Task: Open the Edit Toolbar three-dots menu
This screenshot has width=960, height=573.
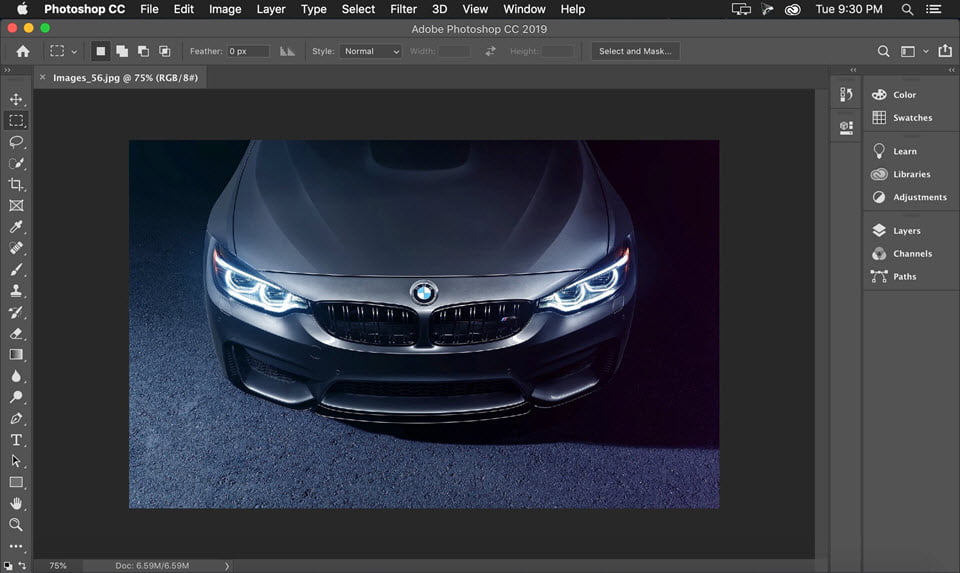Action: (x=16, y=546)
